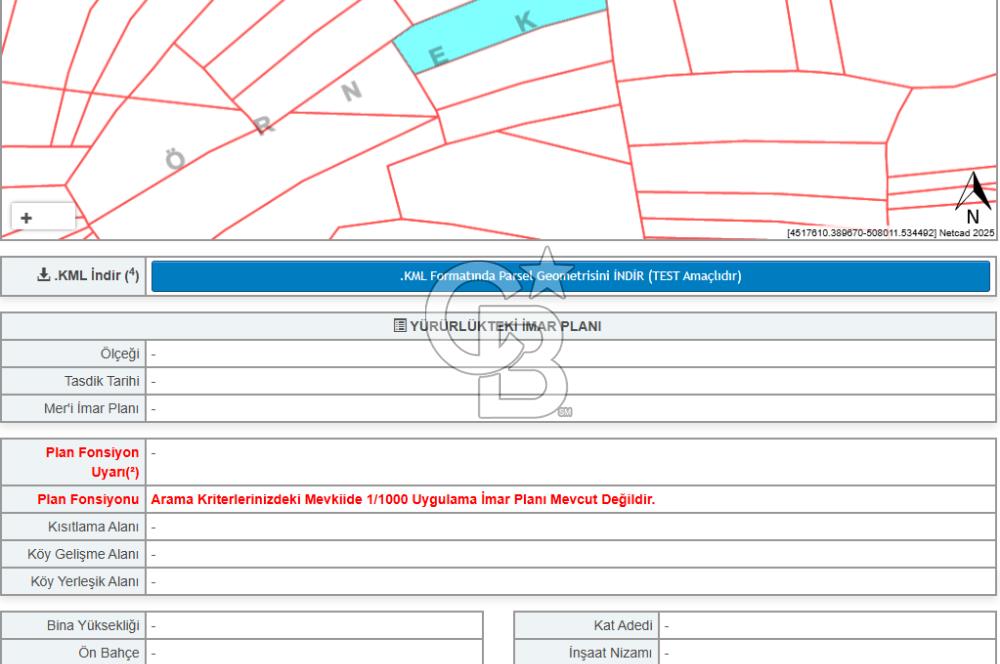Select the 'Ön Bahçe' row label

[108, 653]
